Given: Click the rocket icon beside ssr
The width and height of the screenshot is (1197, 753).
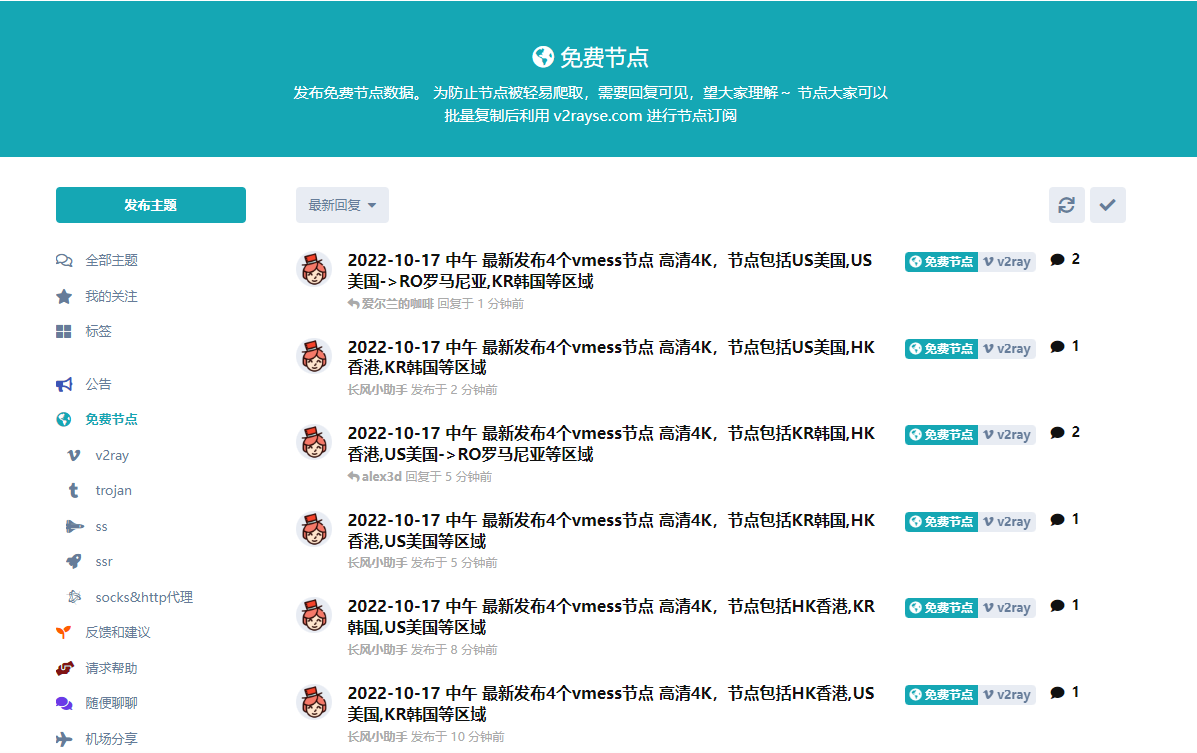Looking at the screenshot, I should pyautogui.click(x=74, y=561).
